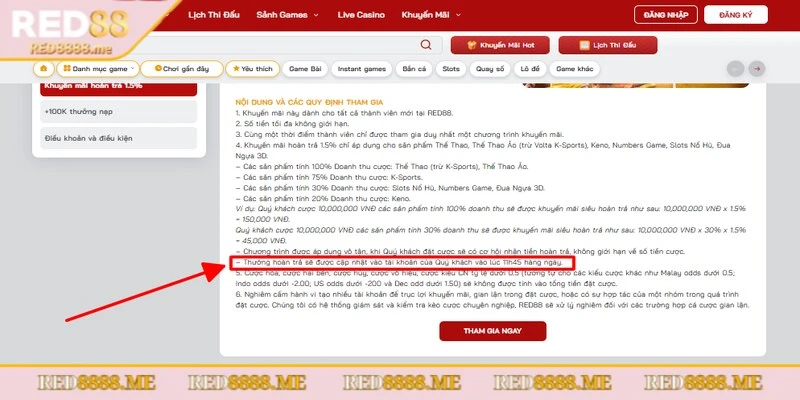
Task: Select Instant games category
Action: 362,69
